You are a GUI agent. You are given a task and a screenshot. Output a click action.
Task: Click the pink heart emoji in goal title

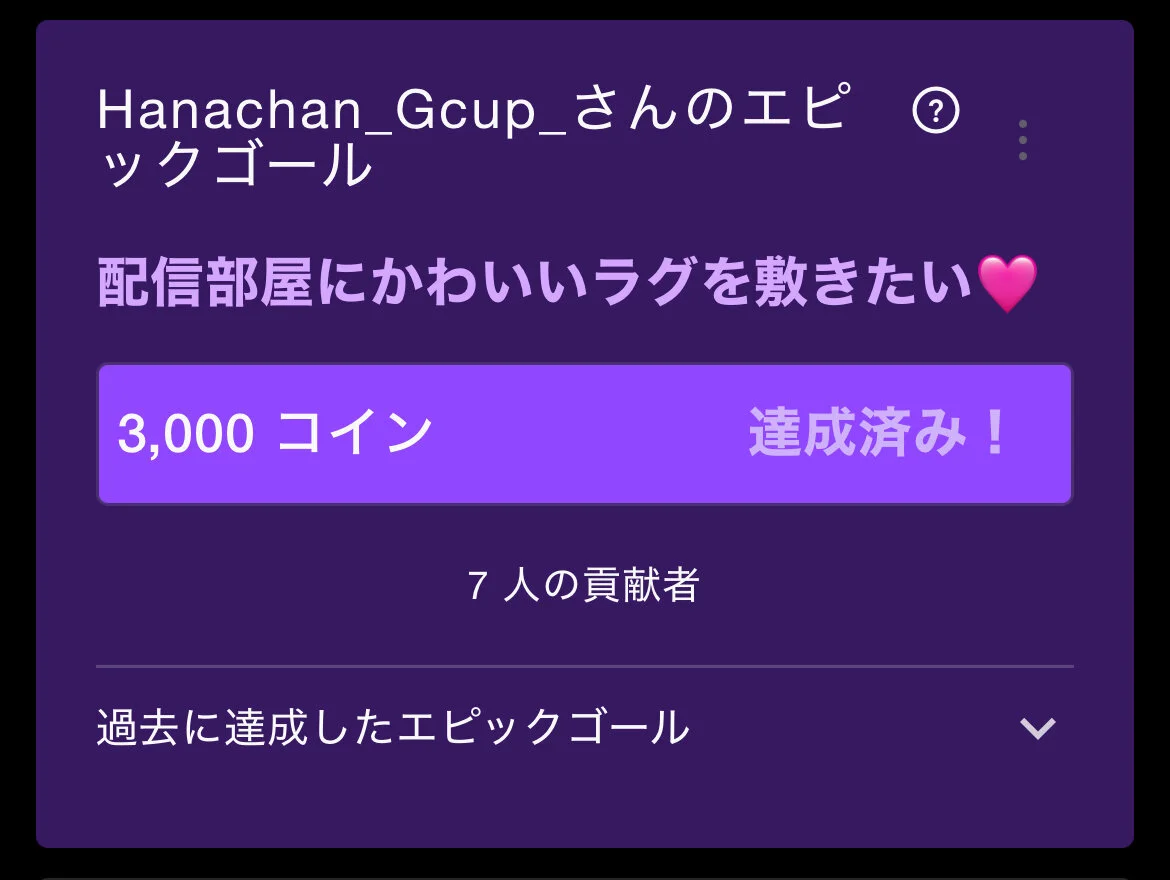(1007, 283)
